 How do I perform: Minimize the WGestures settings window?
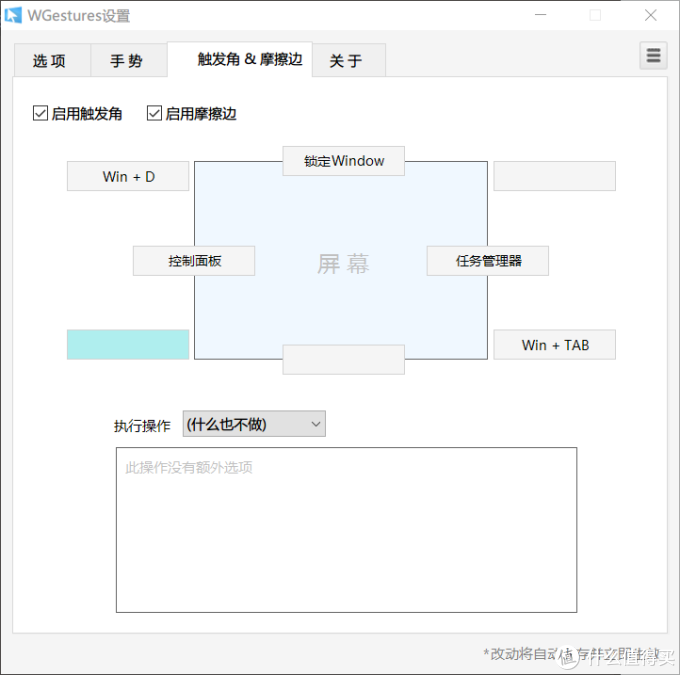pos(540,15)
